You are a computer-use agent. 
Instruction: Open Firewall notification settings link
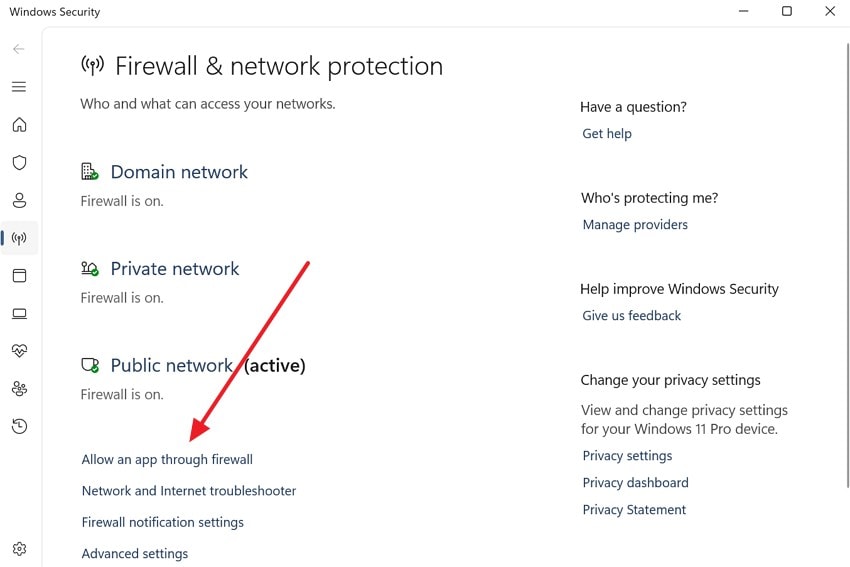click(x=163, y=522)
